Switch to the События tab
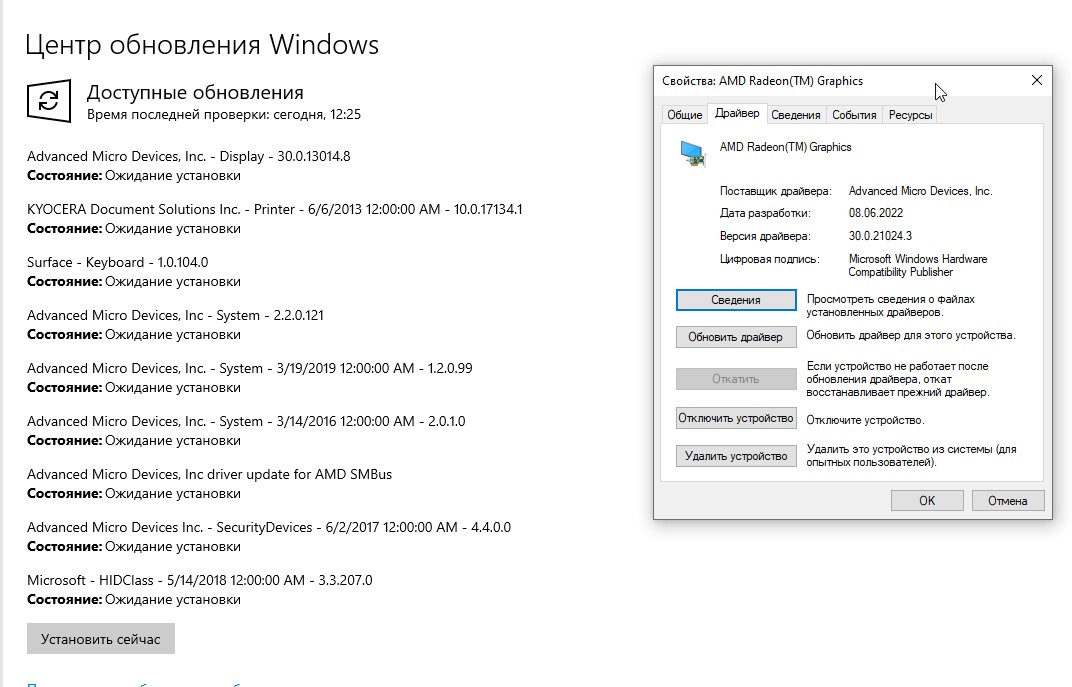 point(854,115)
